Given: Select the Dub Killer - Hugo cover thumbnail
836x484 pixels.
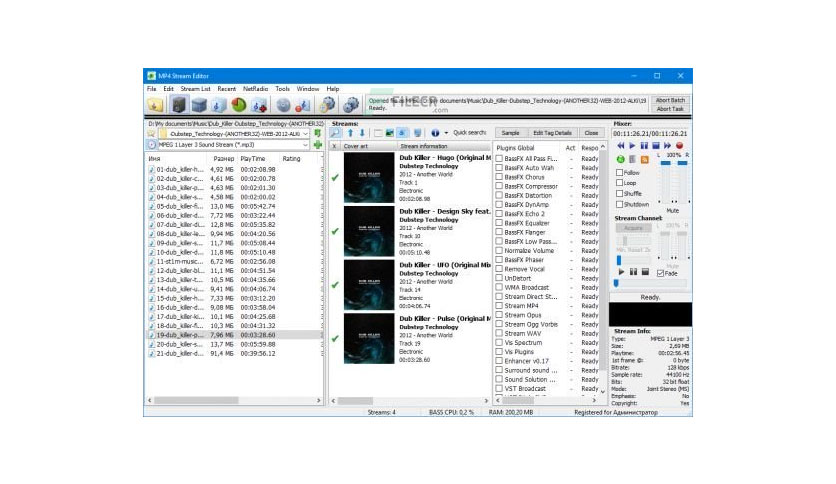Looking at the screenshot, I should 369,178.
